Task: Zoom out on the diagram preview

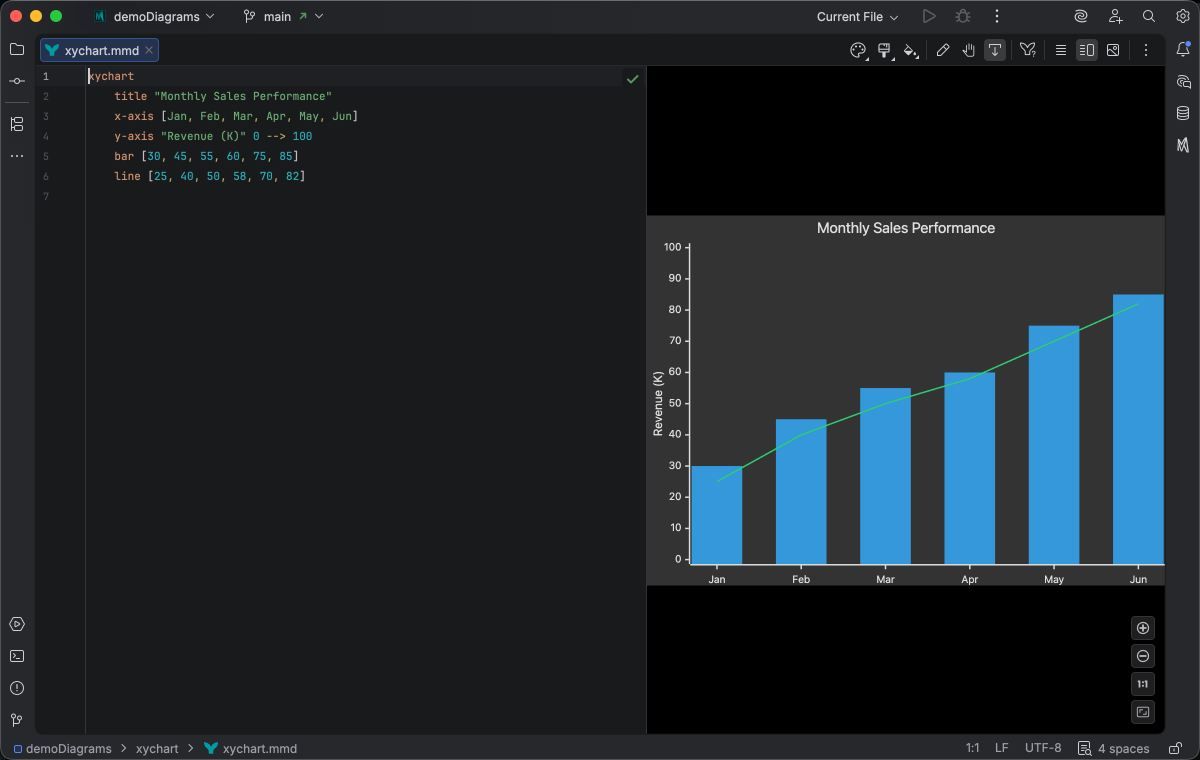Action: (1143, 656)
